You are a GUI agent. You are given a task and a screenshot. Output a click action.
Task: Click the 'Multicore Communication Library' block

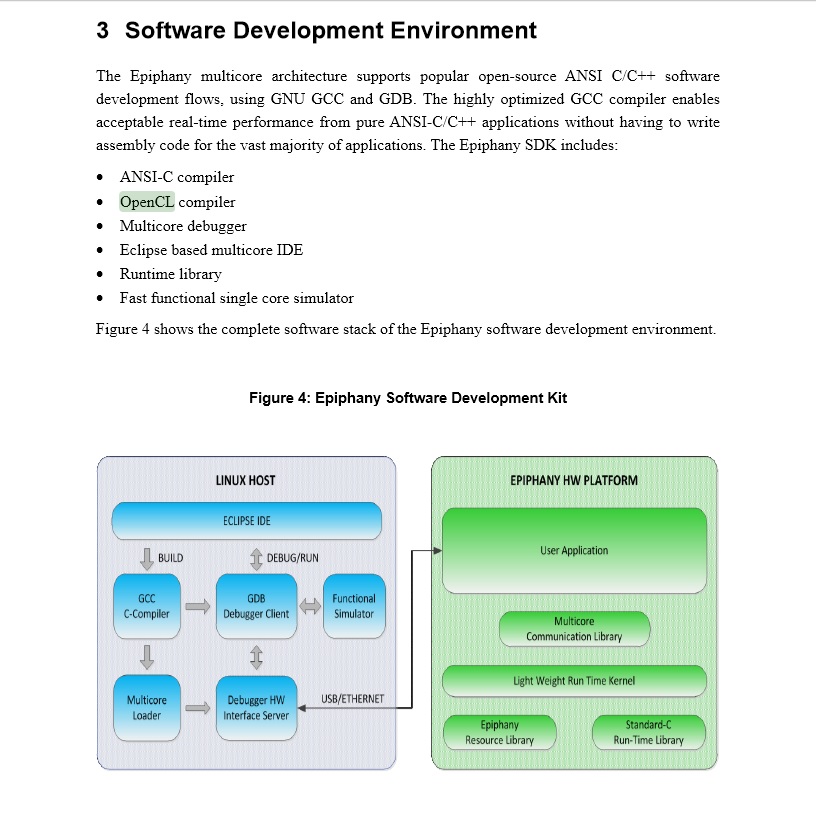(x=574, y=629)
